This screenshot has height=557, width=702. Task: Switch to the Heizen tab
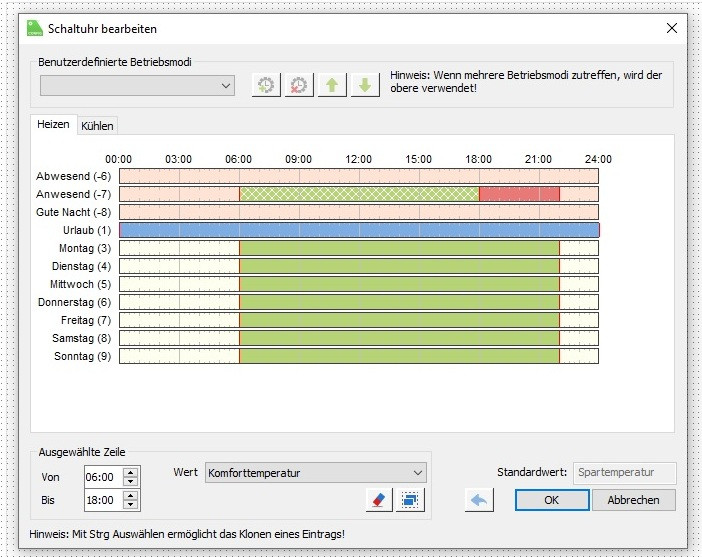tap(53, 124)
